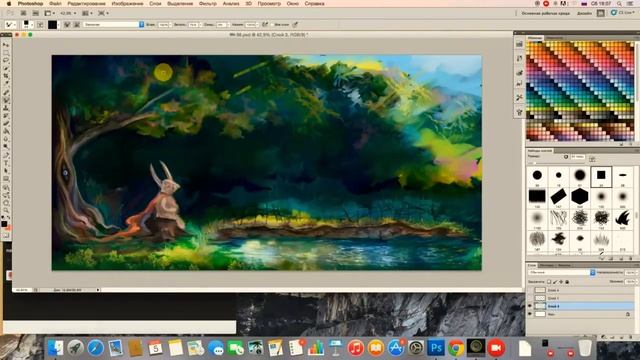Open the Окно menu
This screenshot has height=360, width=640.
293,3
